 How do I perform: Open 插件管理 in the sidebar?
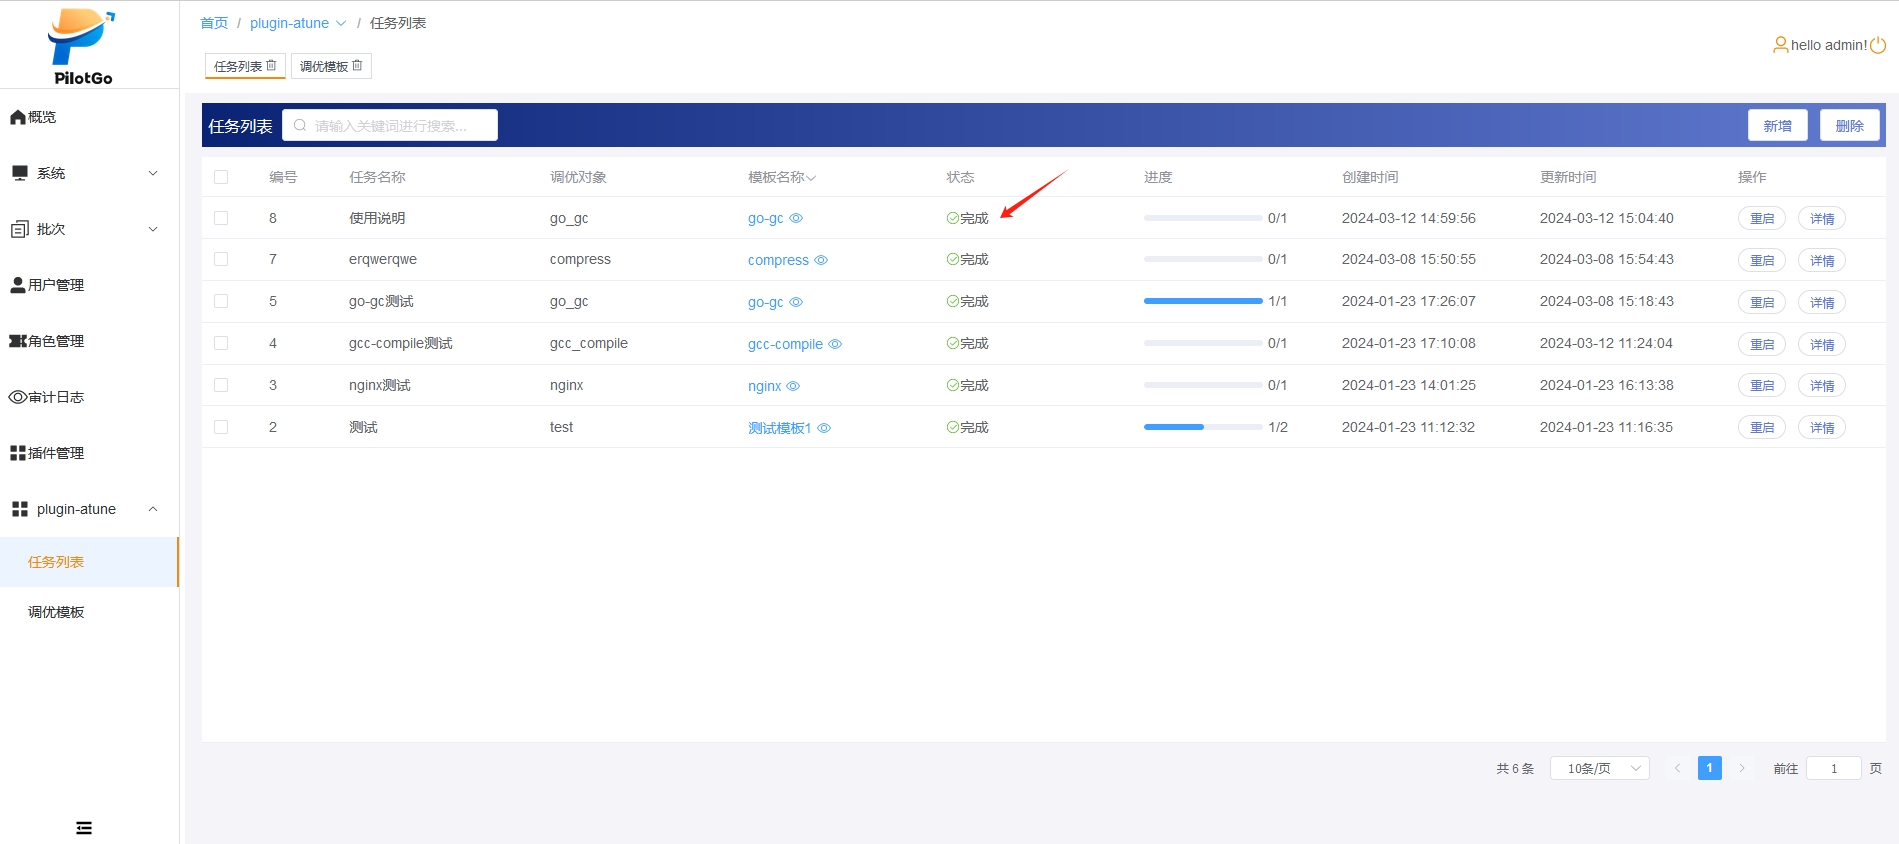click(89, 453)
